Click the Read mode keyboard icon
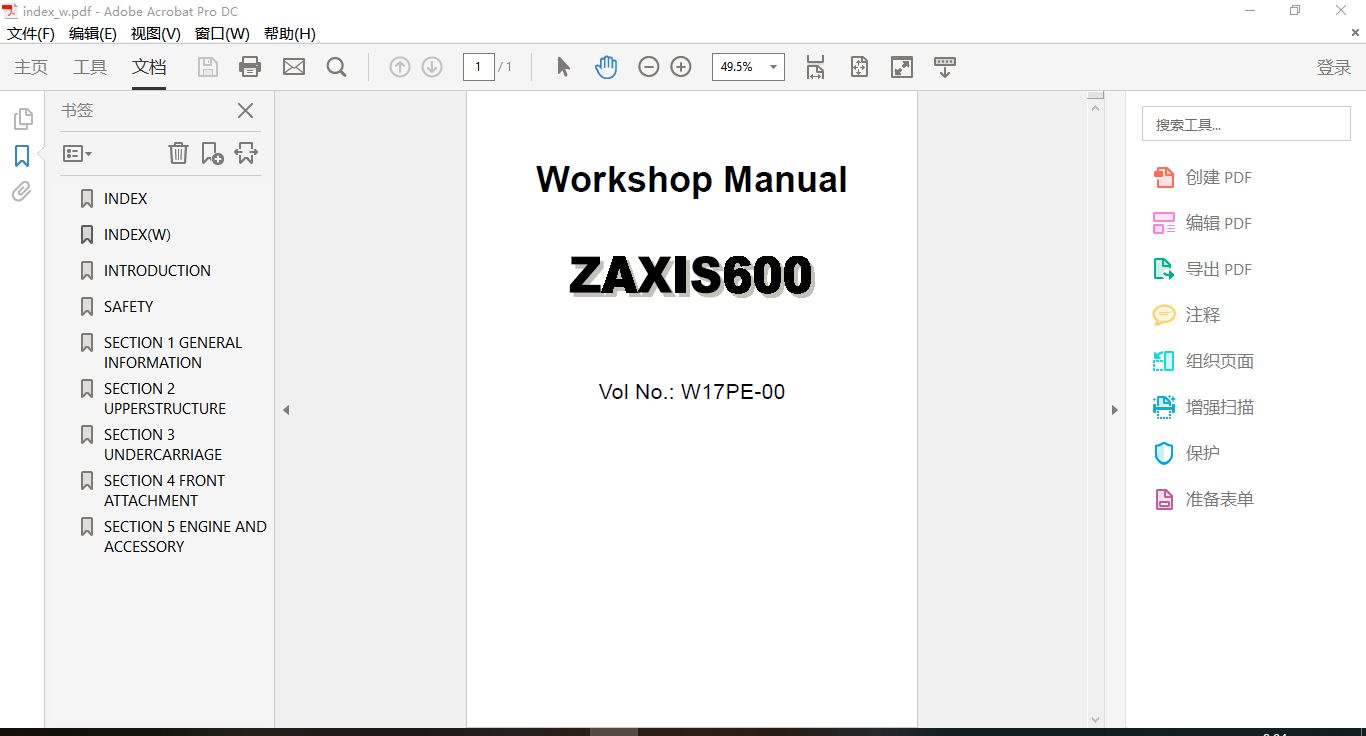The image size is (1366, 736). point(944,67)
